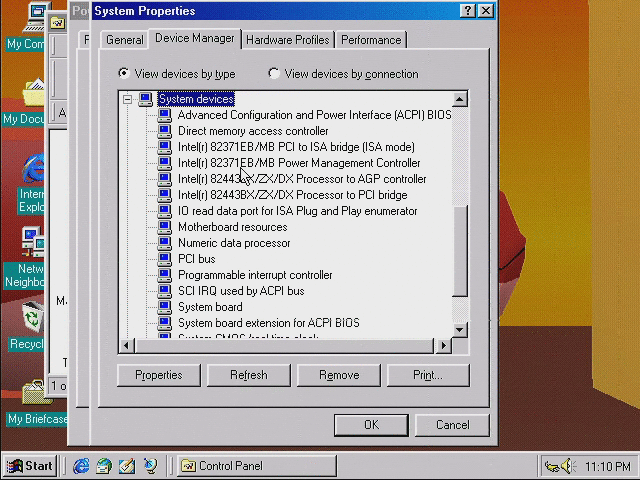640x480 pixels.
Task: Switch to the Performance tab
Action: [371, 40]
